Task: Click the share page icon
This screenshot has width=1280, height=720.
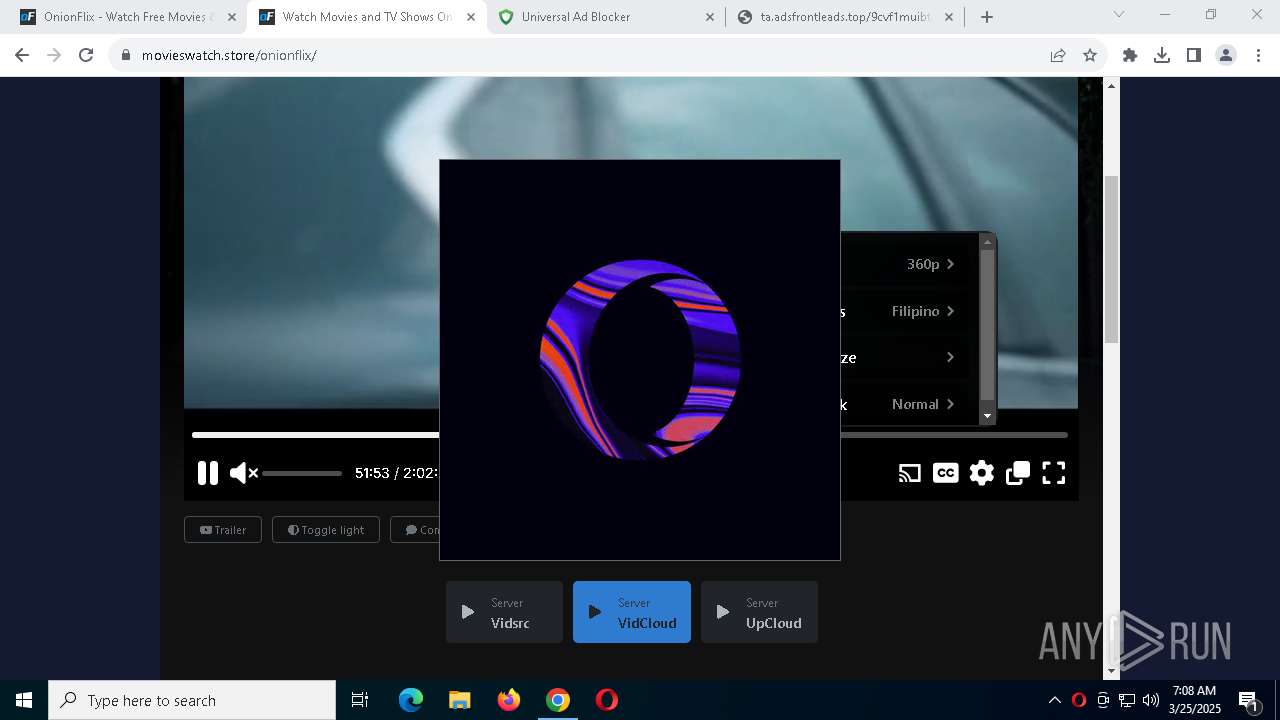Action: pyautogui.click(x=1058, y=55)
